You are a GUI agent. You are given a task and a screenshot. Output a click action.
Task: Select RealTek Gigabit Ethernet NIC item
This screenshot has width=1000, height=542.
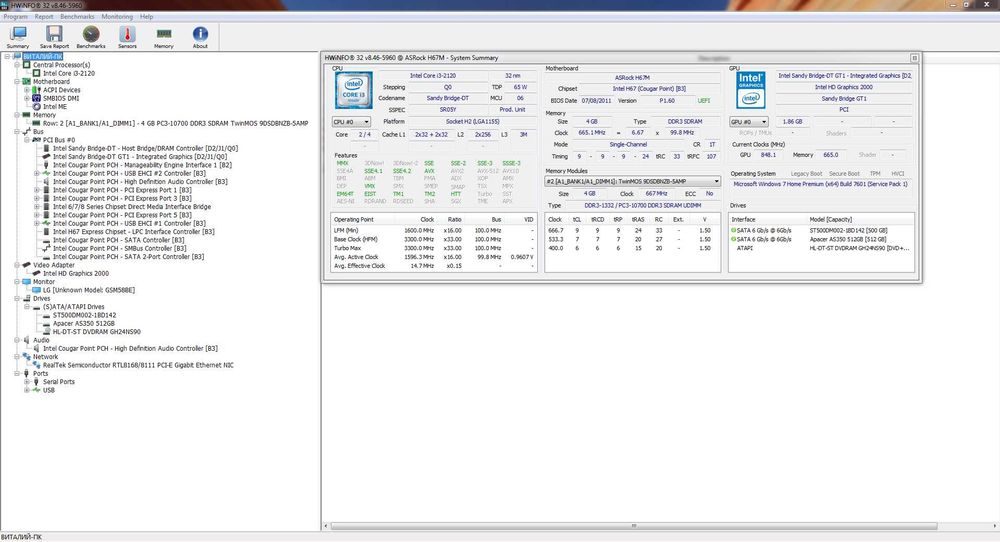(x=138, y=365)
